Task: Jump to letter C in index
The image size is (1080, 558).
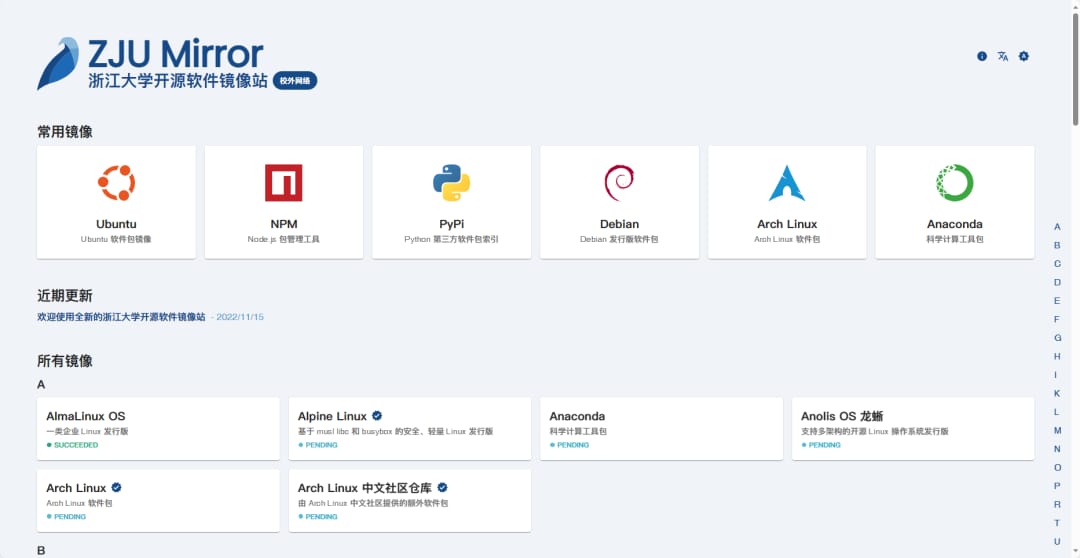Action: [1057, 264]
